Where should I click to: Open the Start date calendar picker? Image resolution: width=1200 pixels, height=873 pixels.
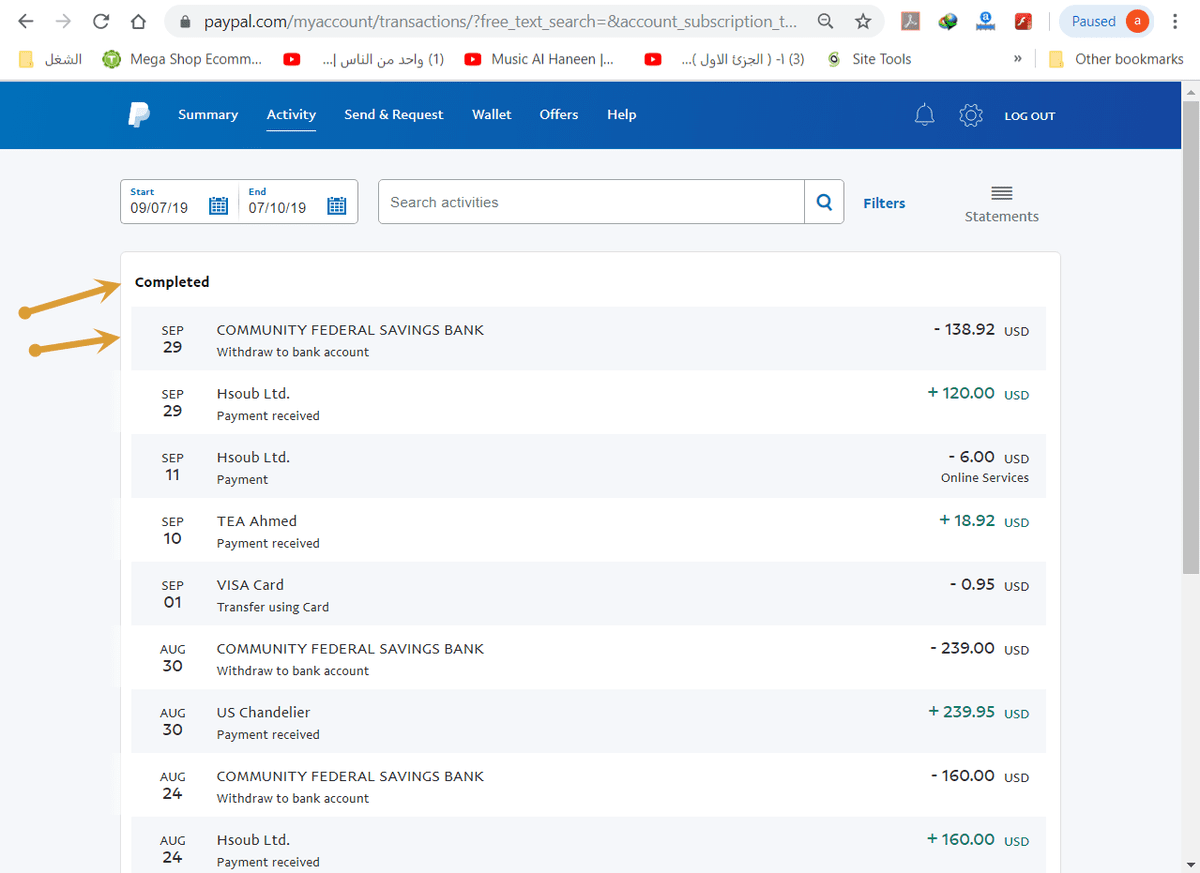pos(218,206)
